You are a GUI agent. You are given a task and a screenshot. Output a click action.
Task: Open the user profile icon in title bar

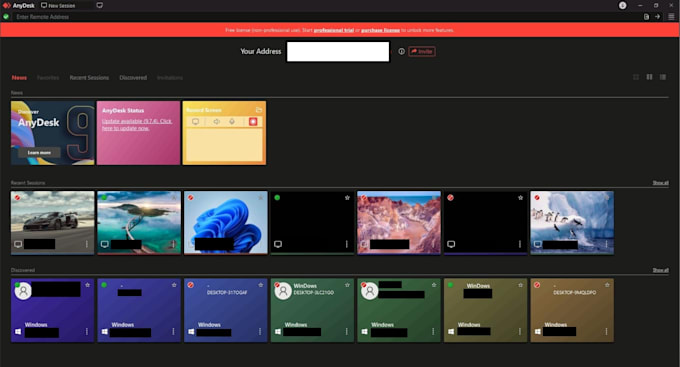click(x=622, y=6)
